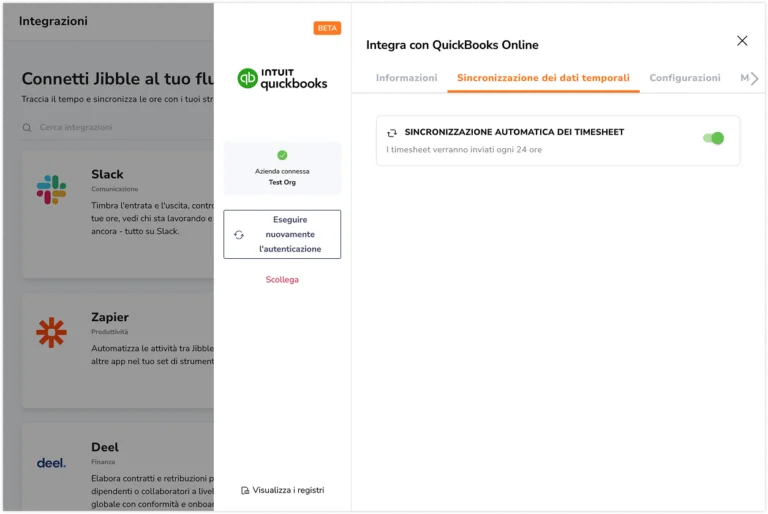768x514 pixels.
Task: Open the Deel integration card title
Action: [105, 447]
